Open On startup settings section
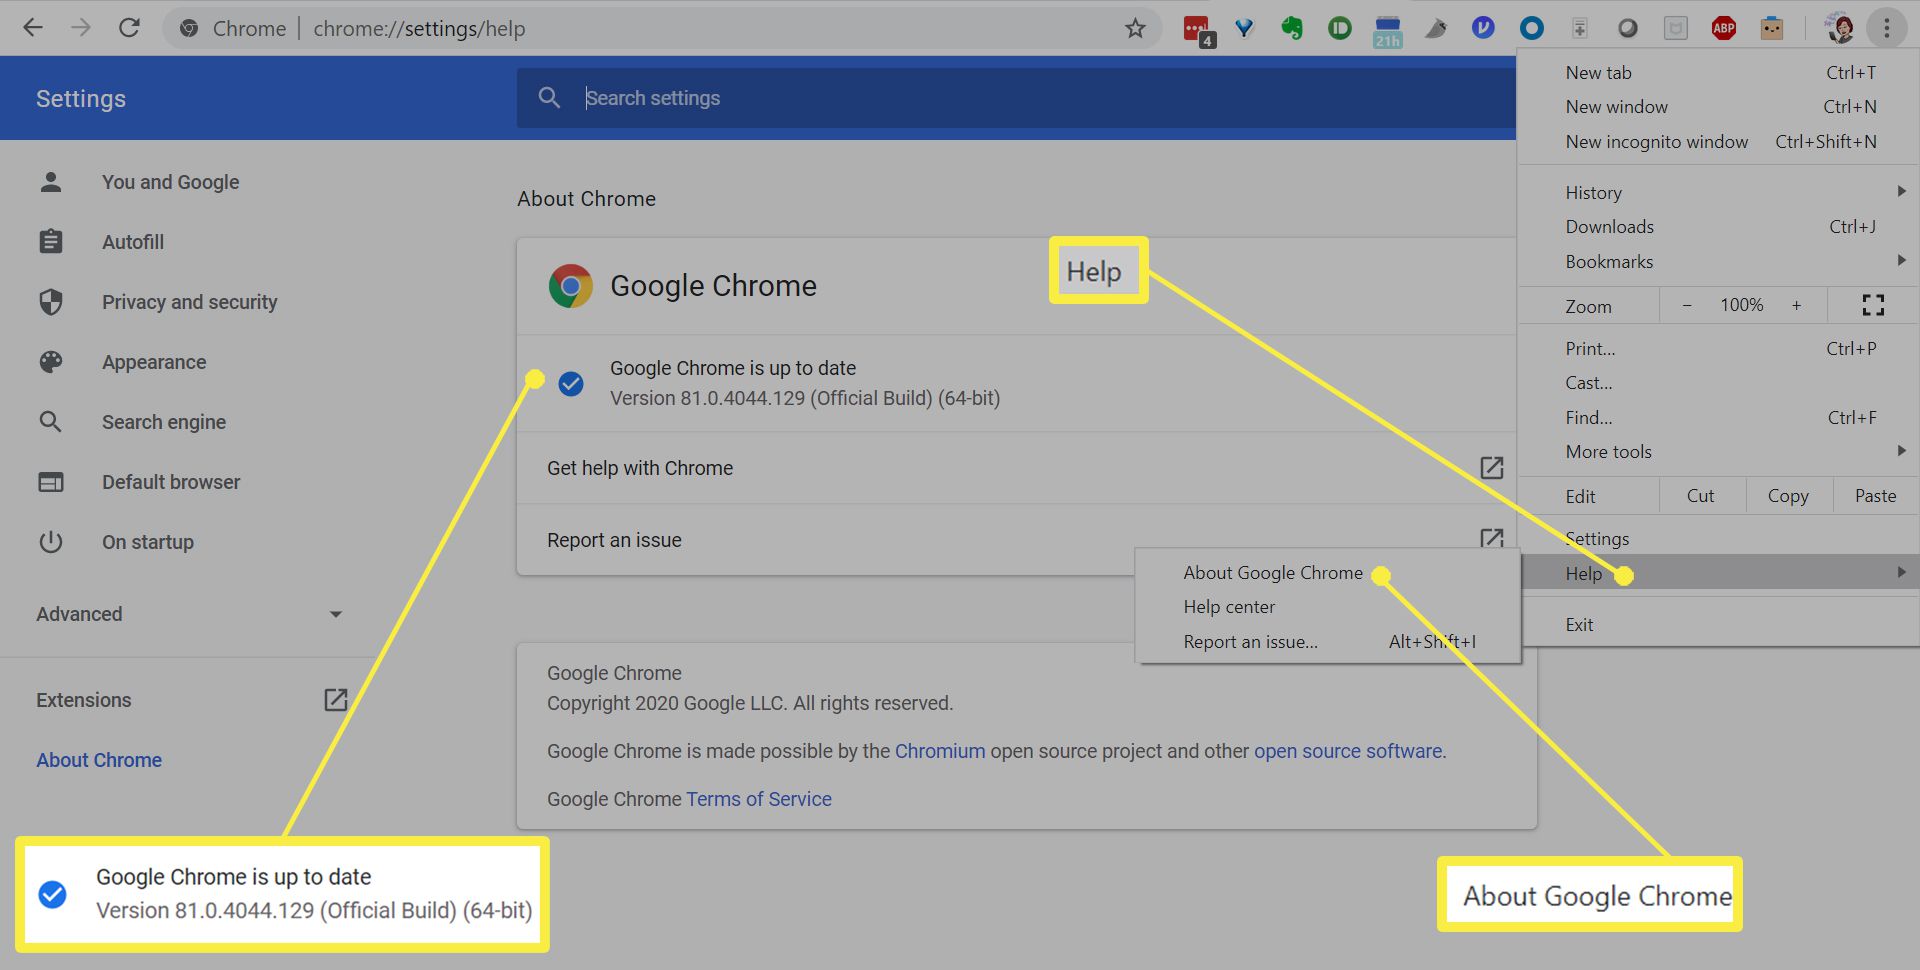Screen dimensions: 1920x970 pyautogui.click(x=148, y=542)
